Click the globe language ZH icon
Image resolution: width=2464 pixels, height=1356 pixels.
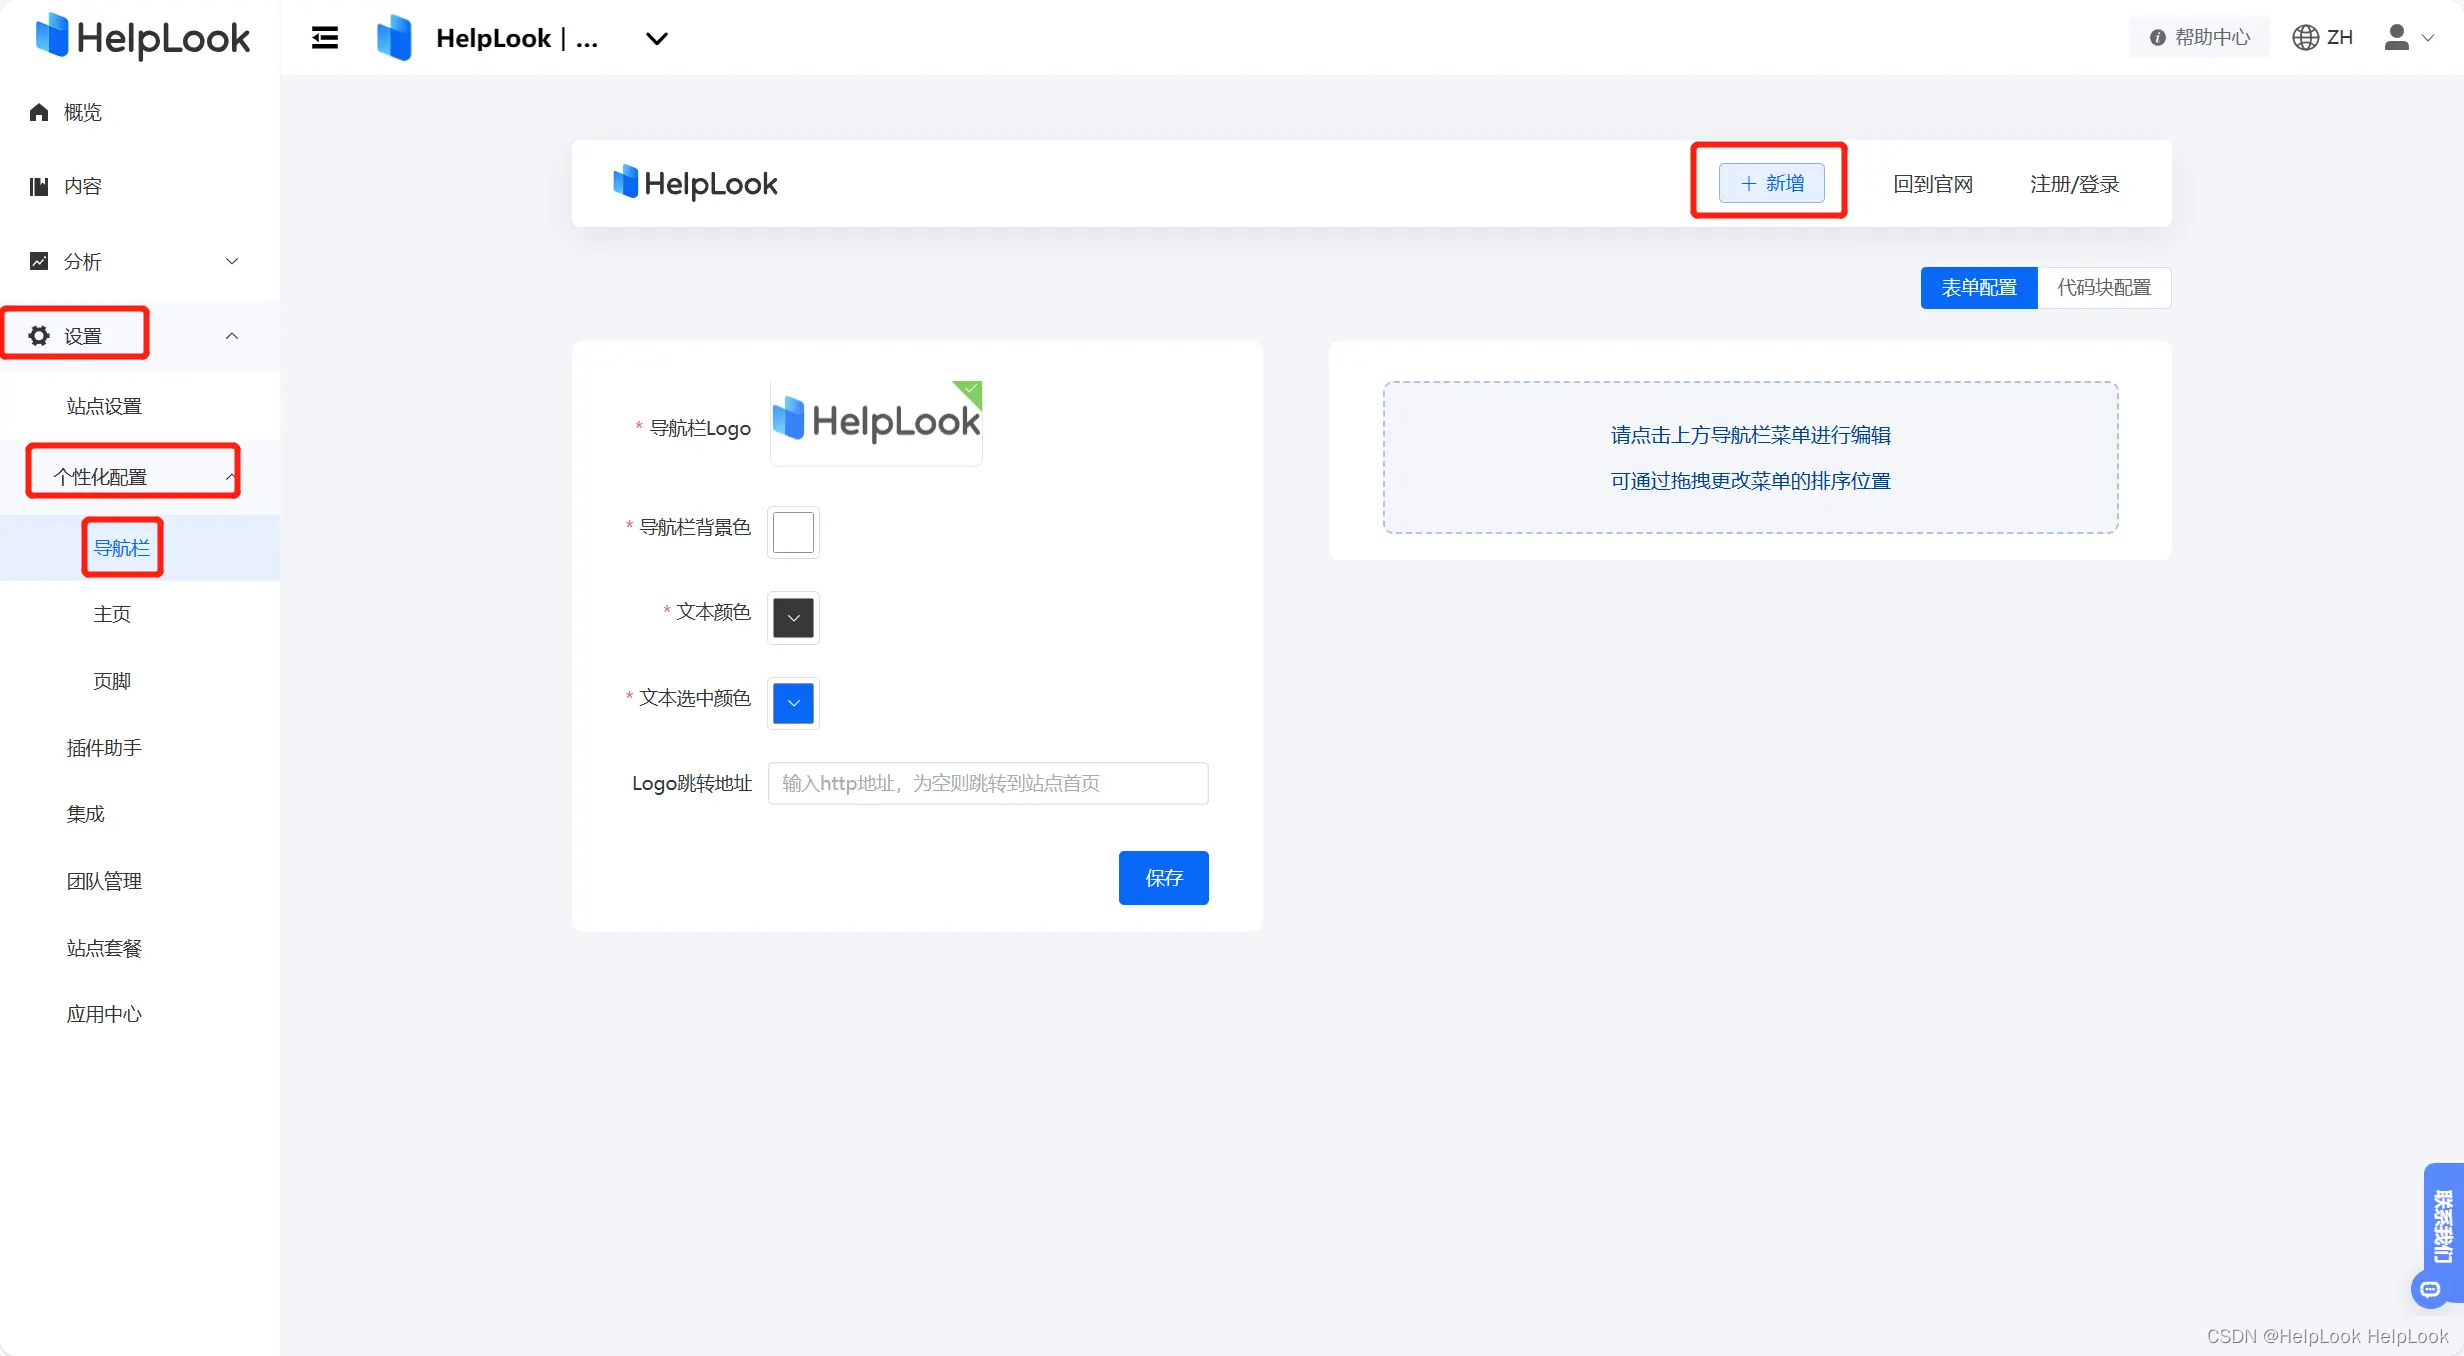pyautogui.click(x=2305, y=37)
